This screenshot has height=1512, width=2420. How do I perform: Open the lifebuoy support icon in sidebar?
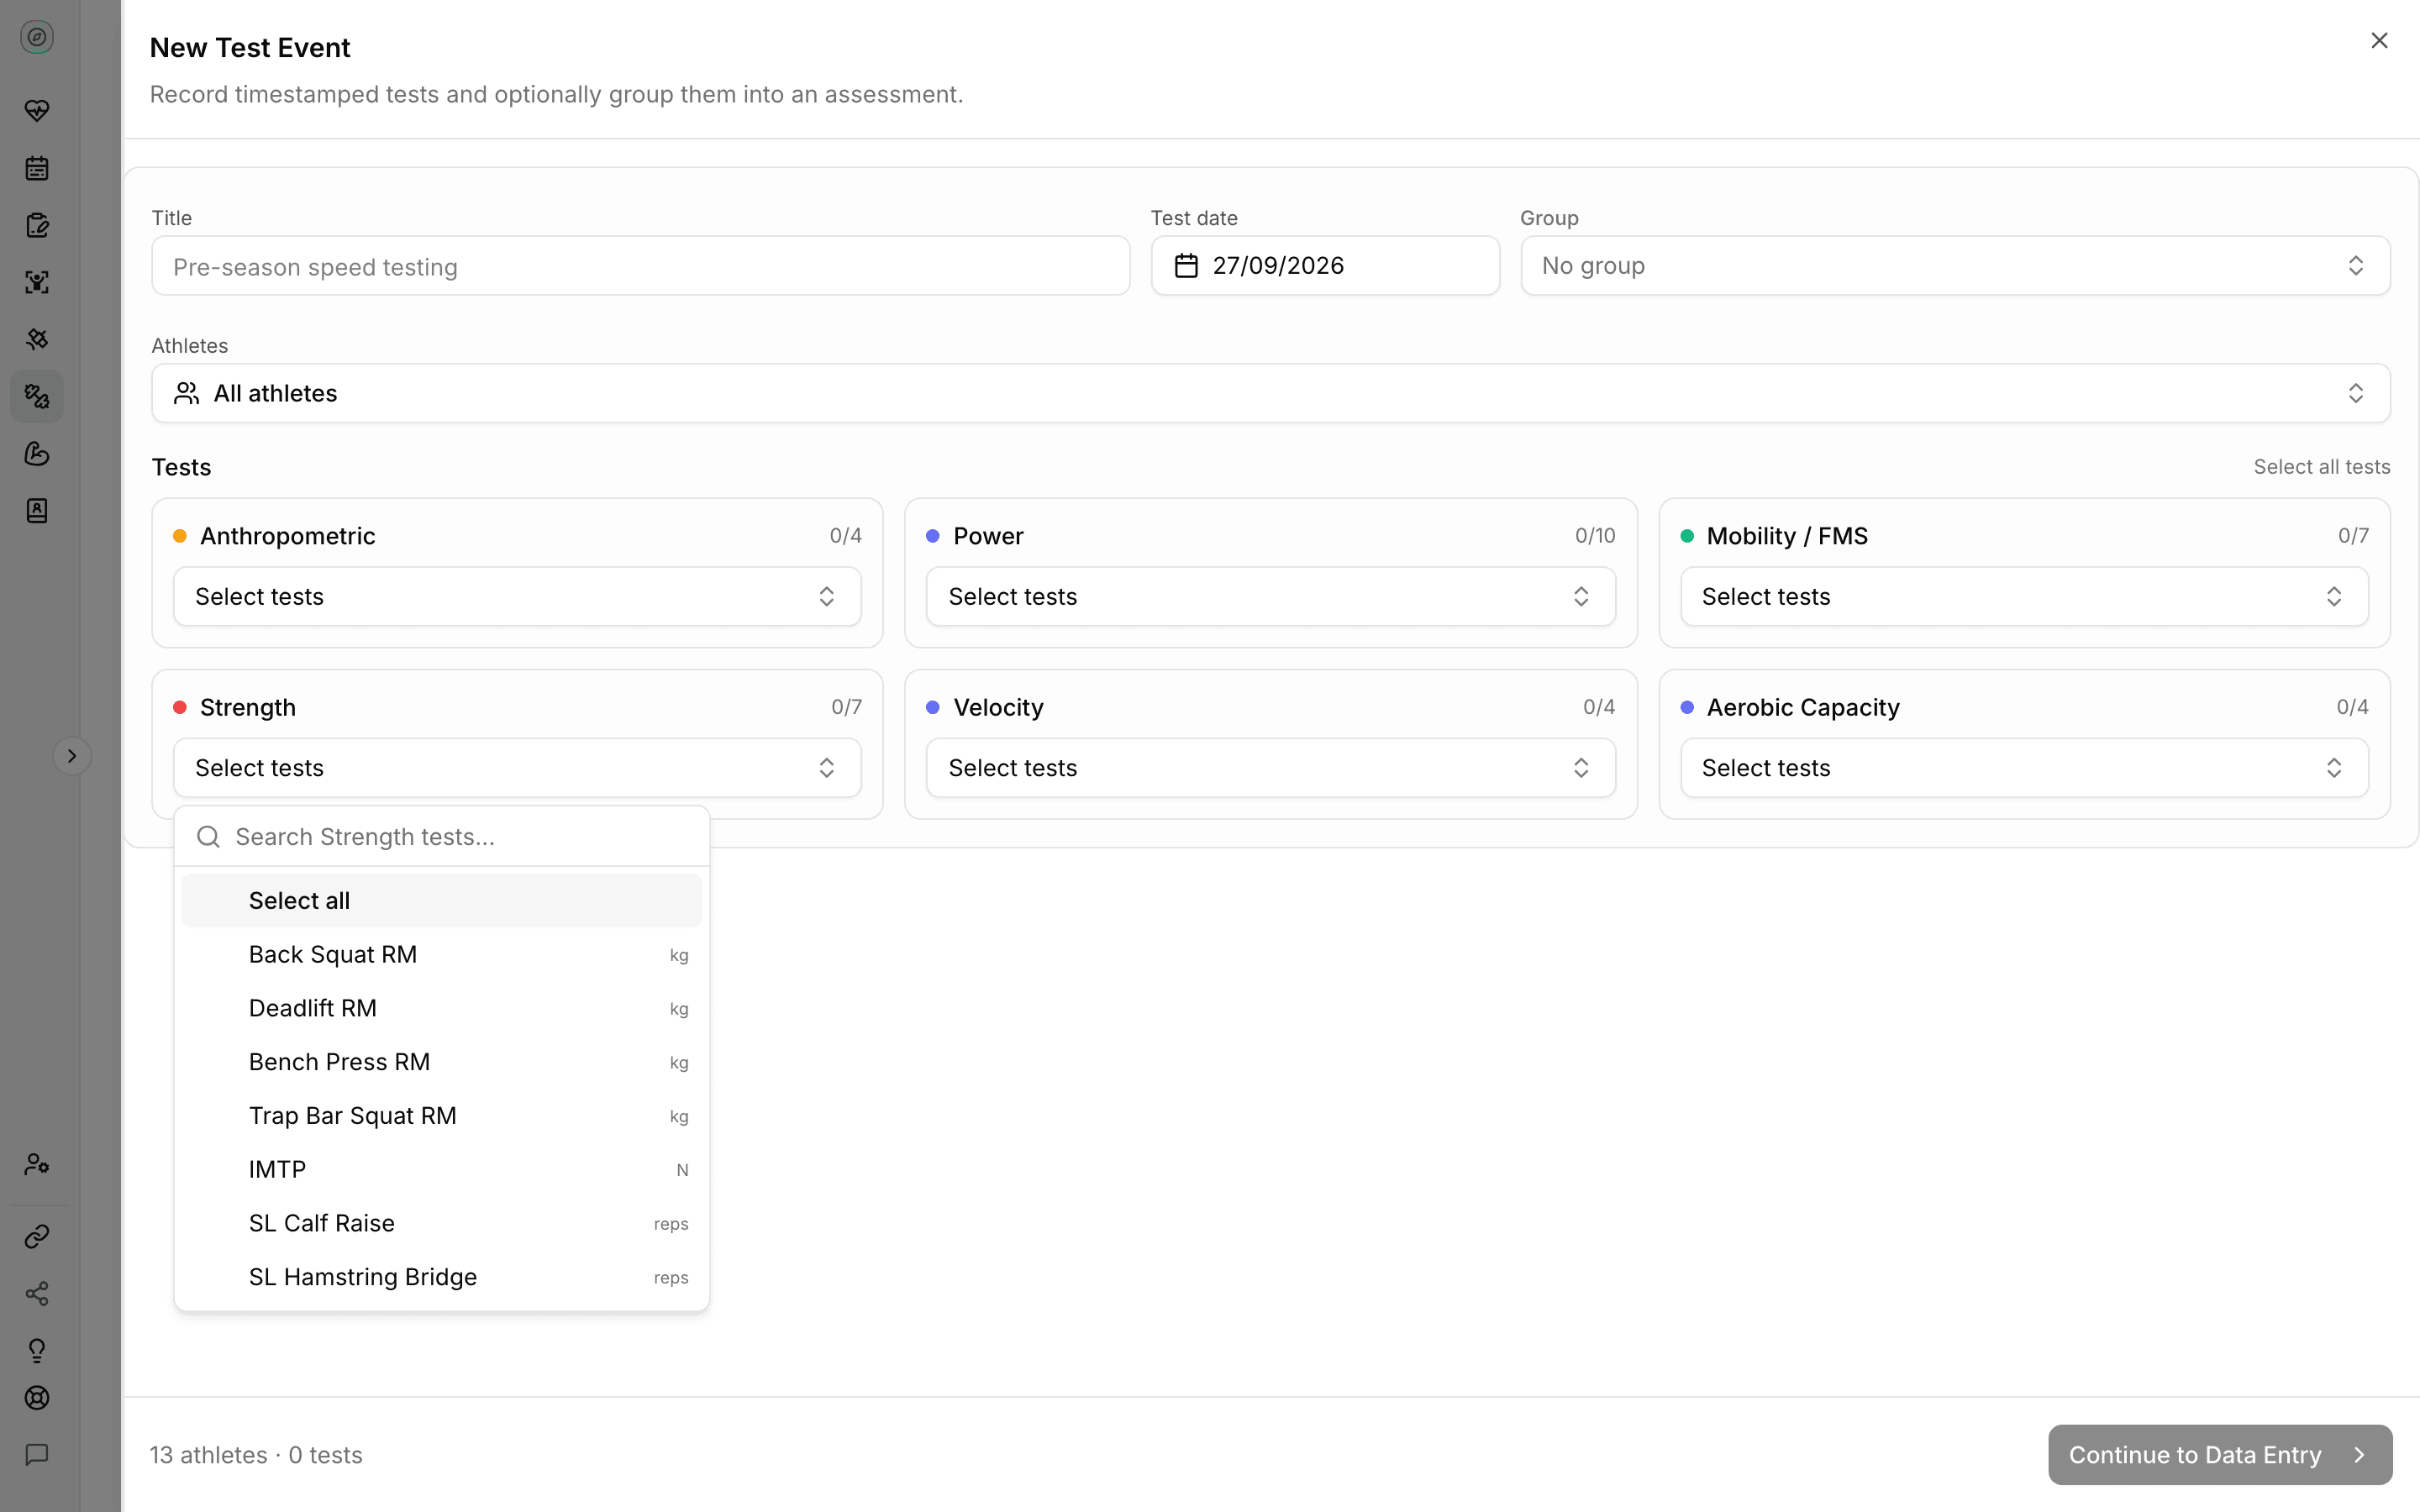(37, 1398)
